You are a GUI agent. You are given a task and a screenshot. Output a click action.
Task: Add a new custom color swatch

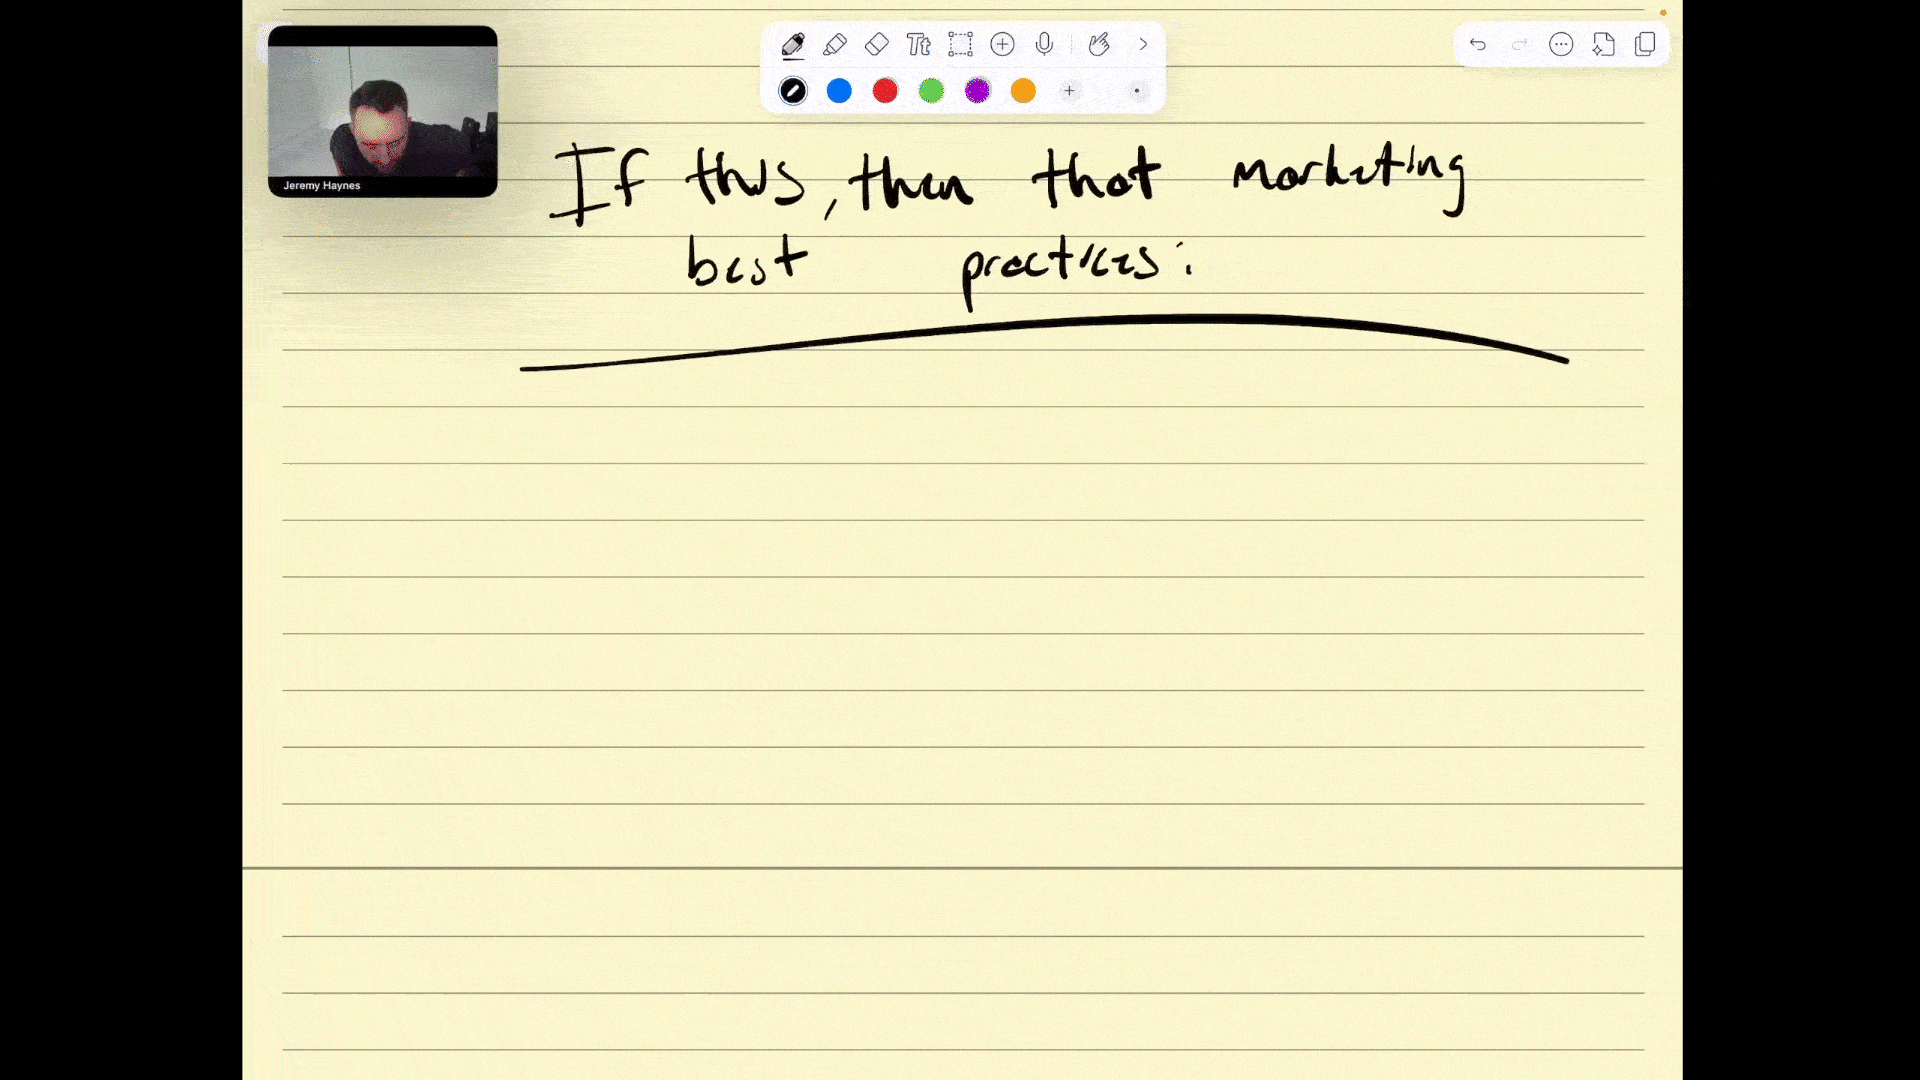point(1069,91)
